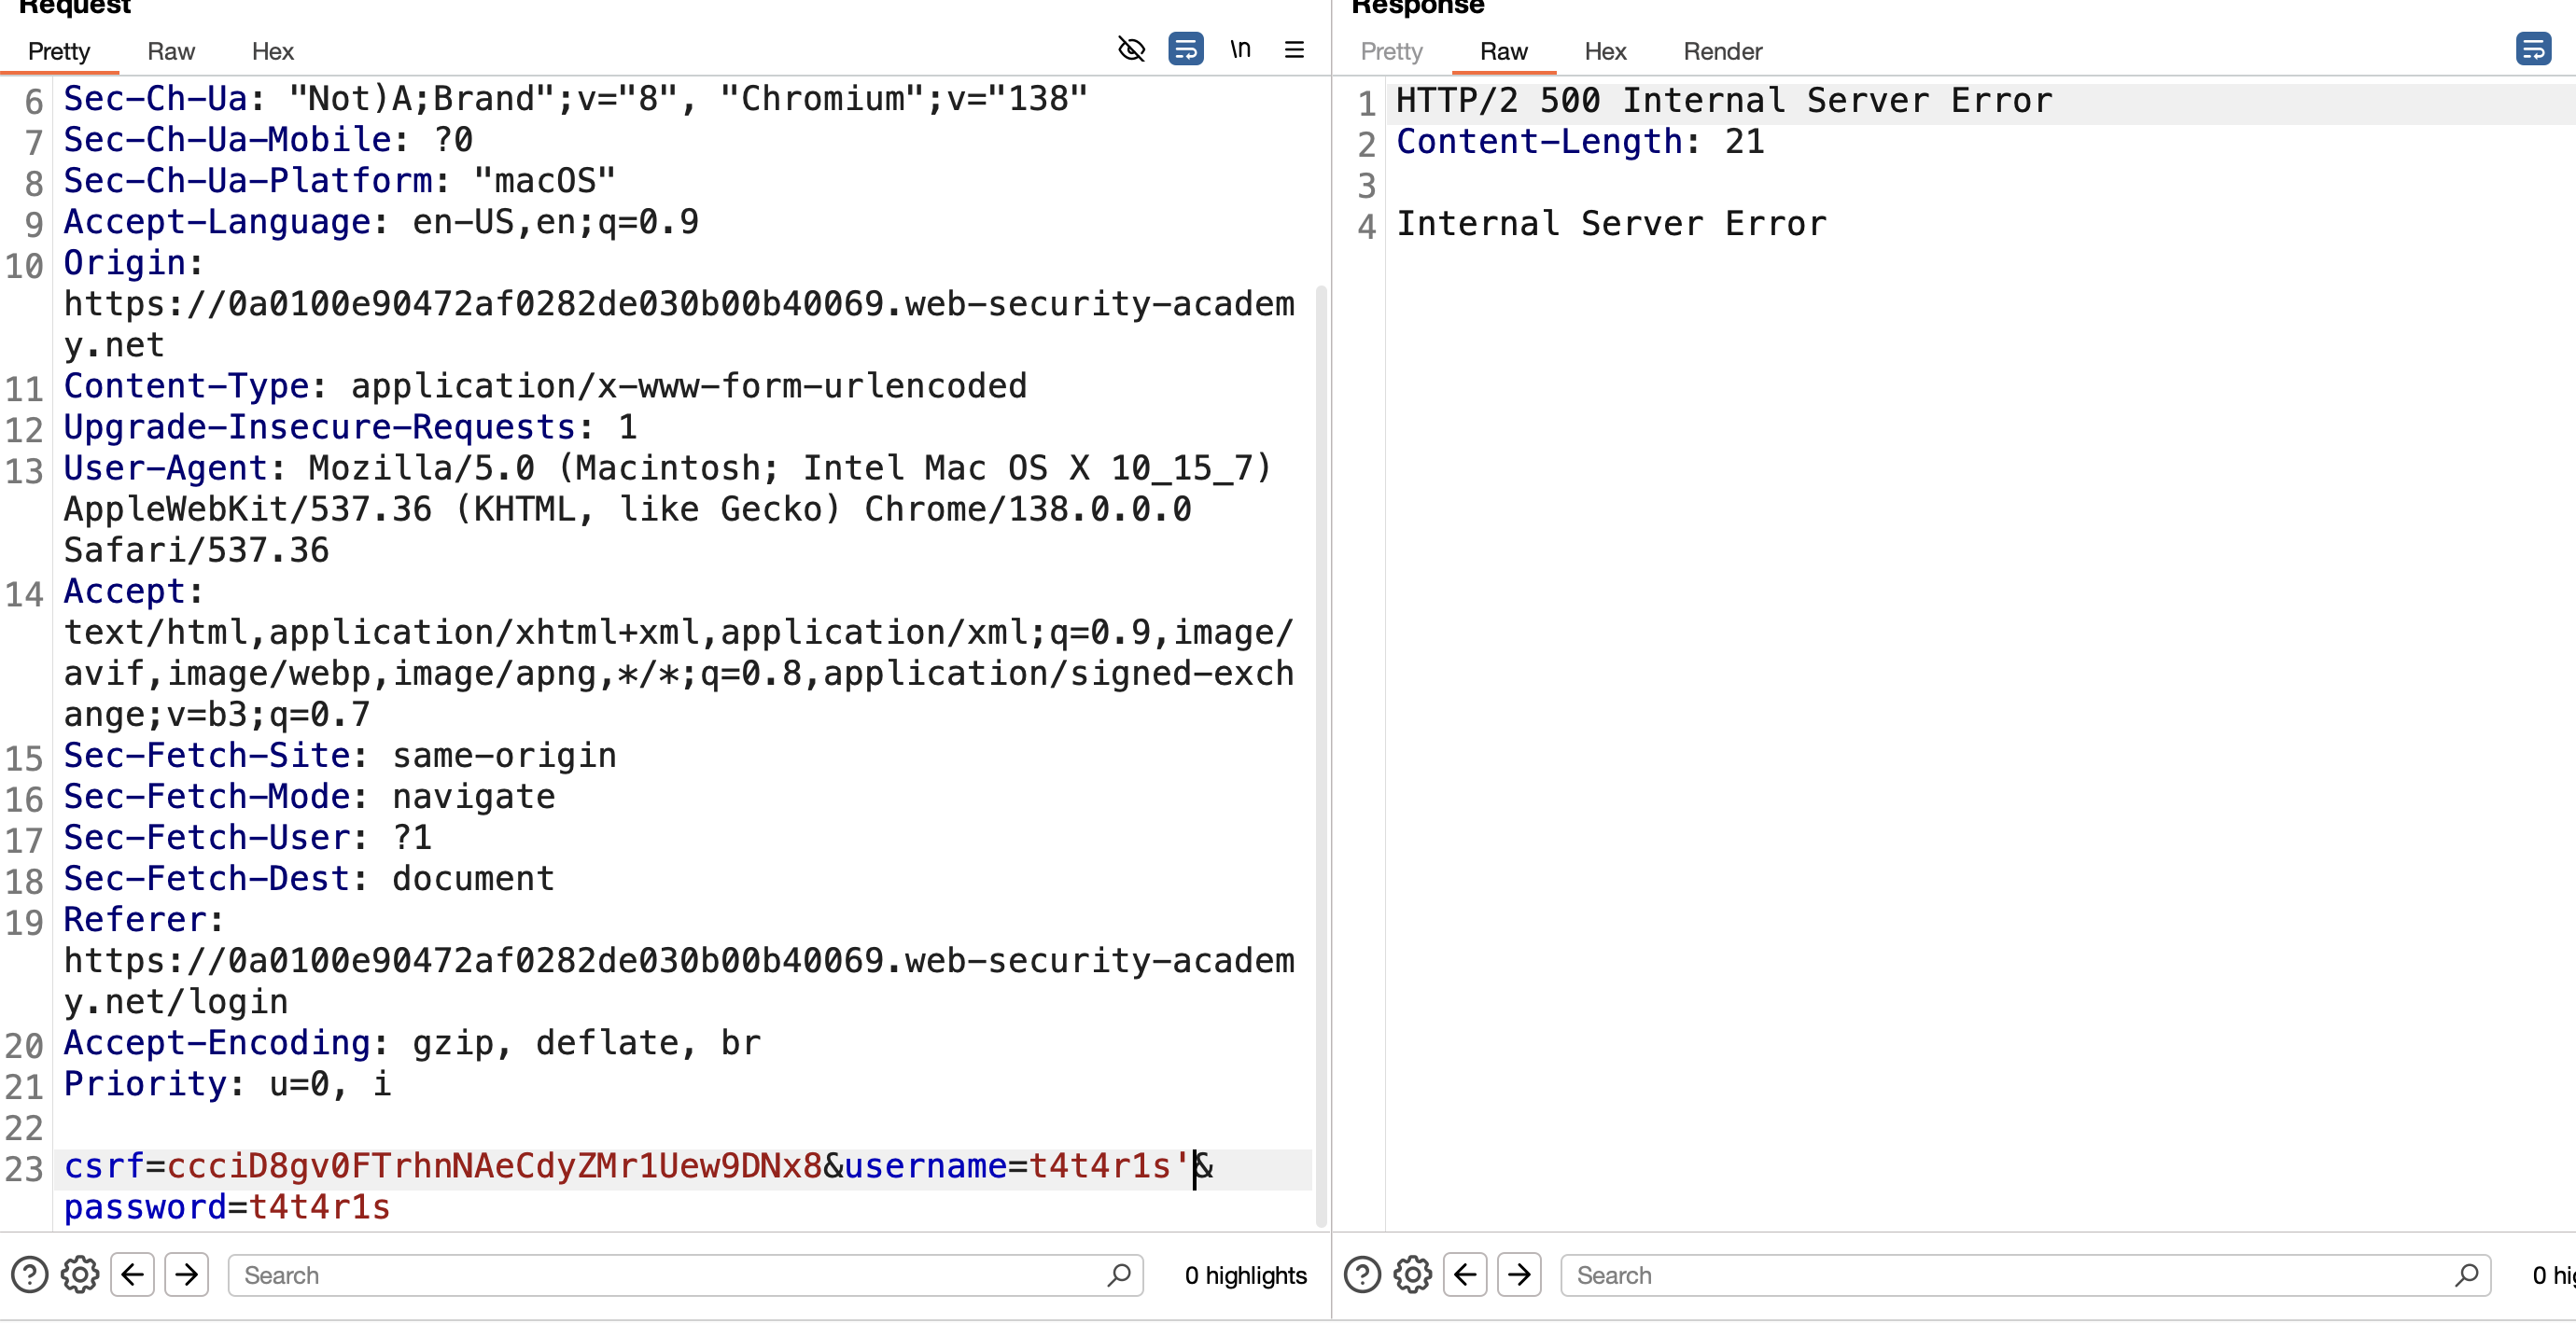The height and width of the screenshot is (1323, 2576).
Task: Open request panel help icon
Action: (29, 1275)
